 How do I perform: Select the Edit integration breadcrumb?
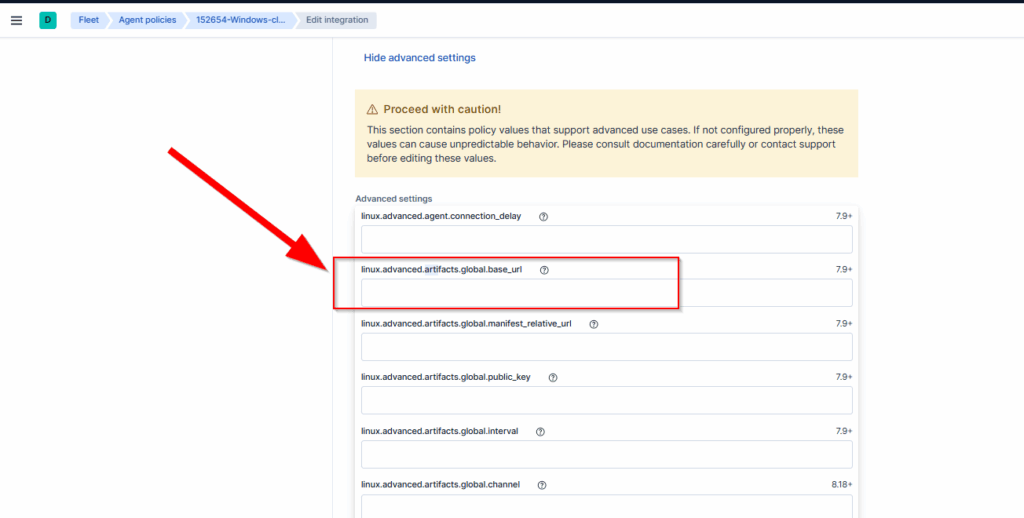pos(337,20)
